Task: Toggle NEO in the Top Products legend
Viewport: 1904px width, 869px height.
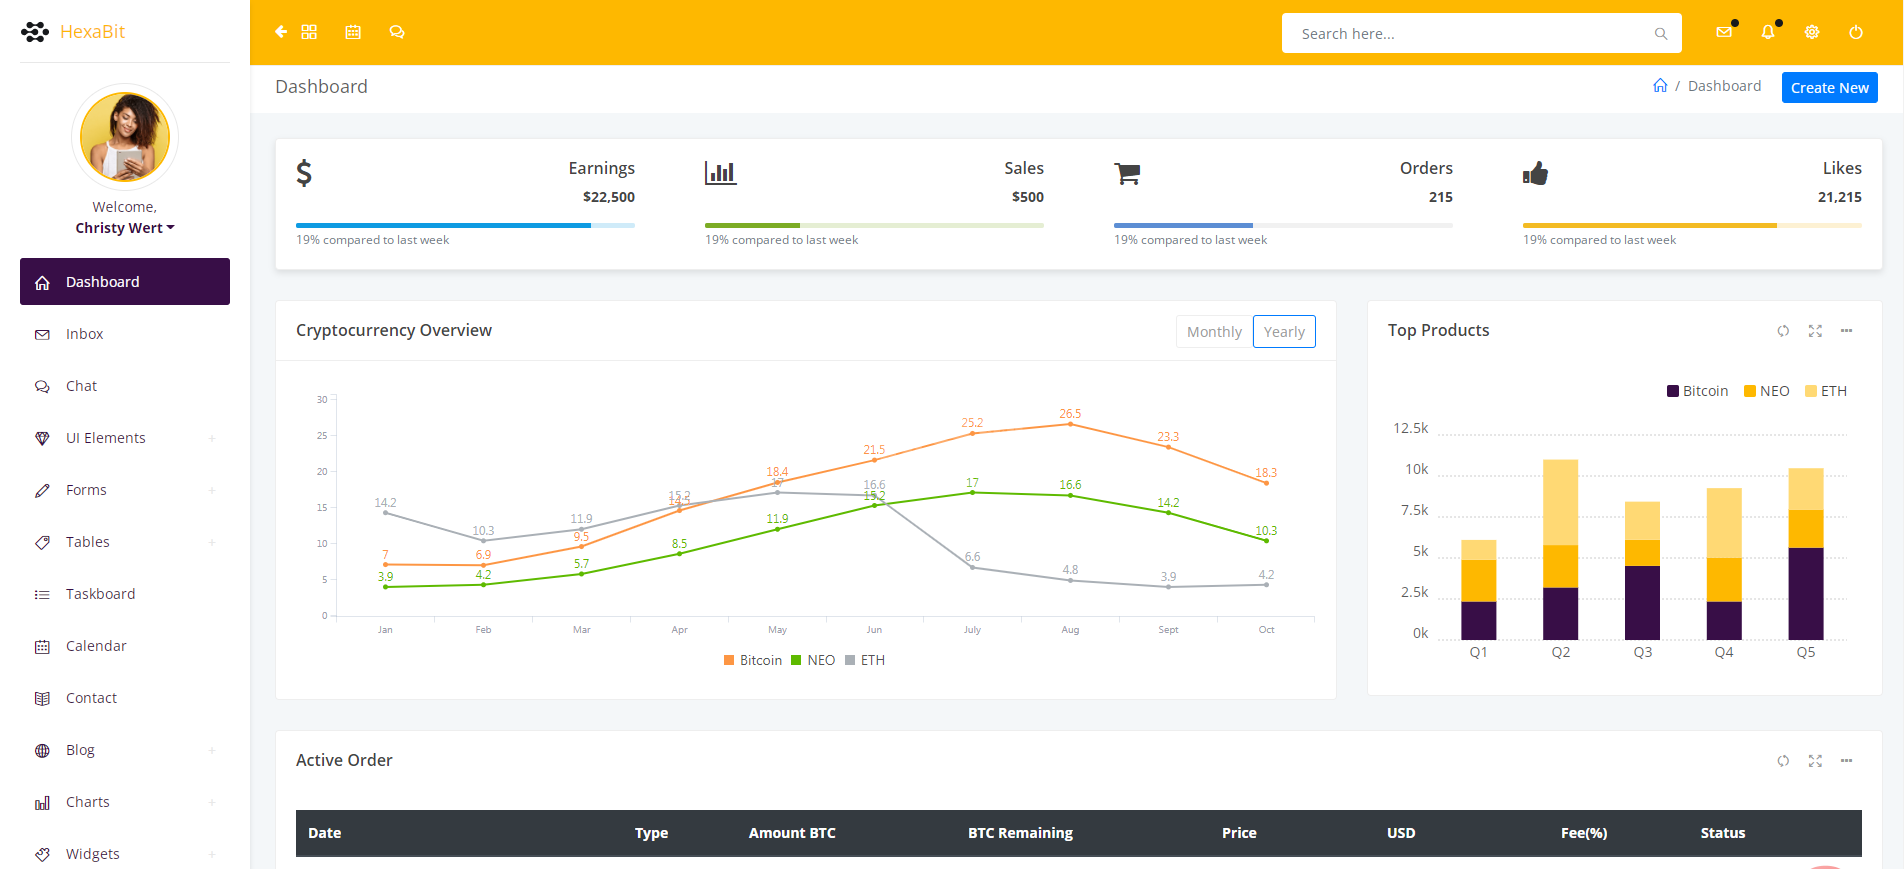Action: (1766, 391)
